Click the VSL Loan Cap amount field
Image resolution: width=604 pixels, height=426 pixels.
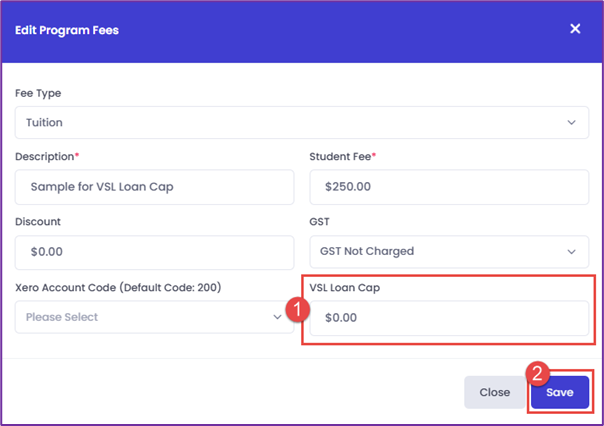(x=449, y=318)
